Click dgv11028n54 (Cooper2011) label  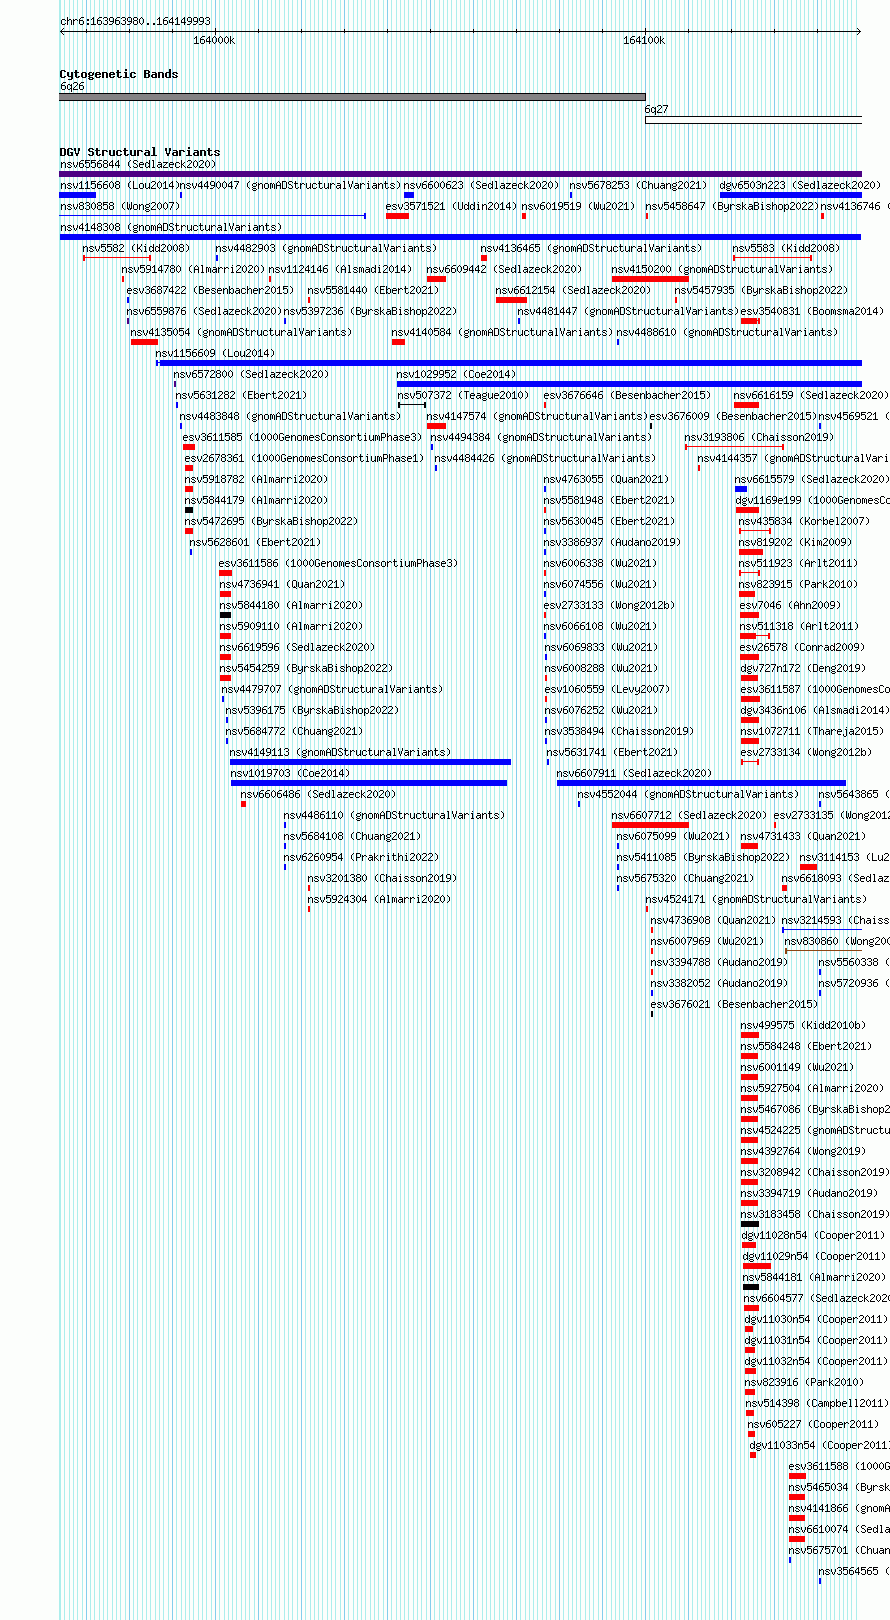[x=813, y=1235]
